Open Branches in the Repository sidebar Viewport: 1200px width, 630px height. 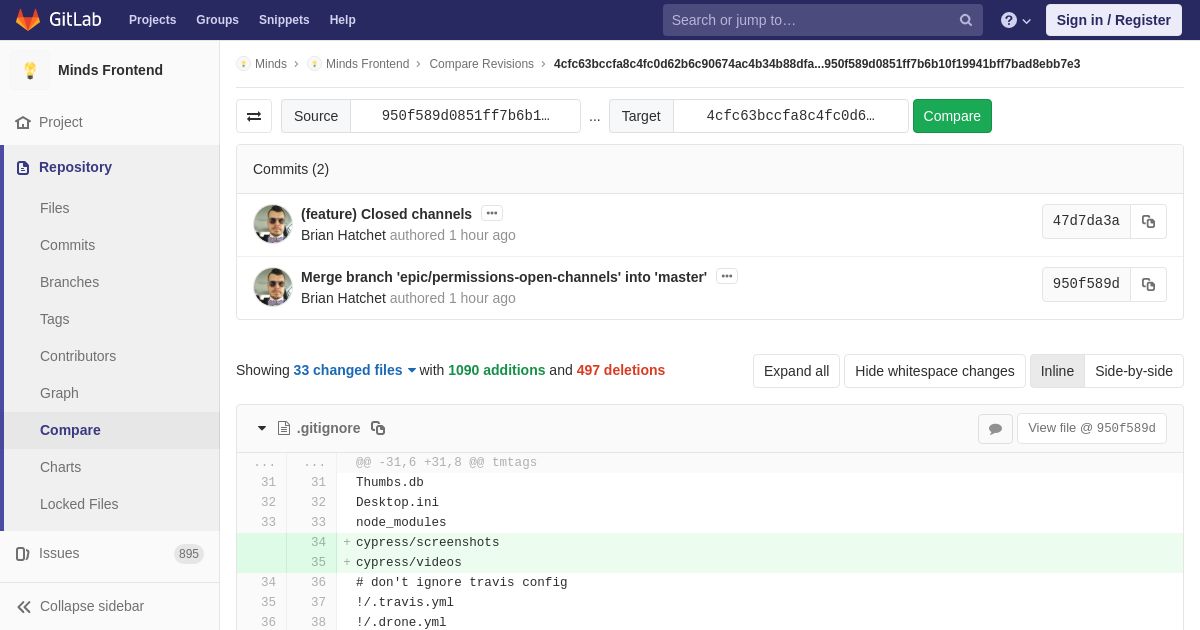coord(69,282)
